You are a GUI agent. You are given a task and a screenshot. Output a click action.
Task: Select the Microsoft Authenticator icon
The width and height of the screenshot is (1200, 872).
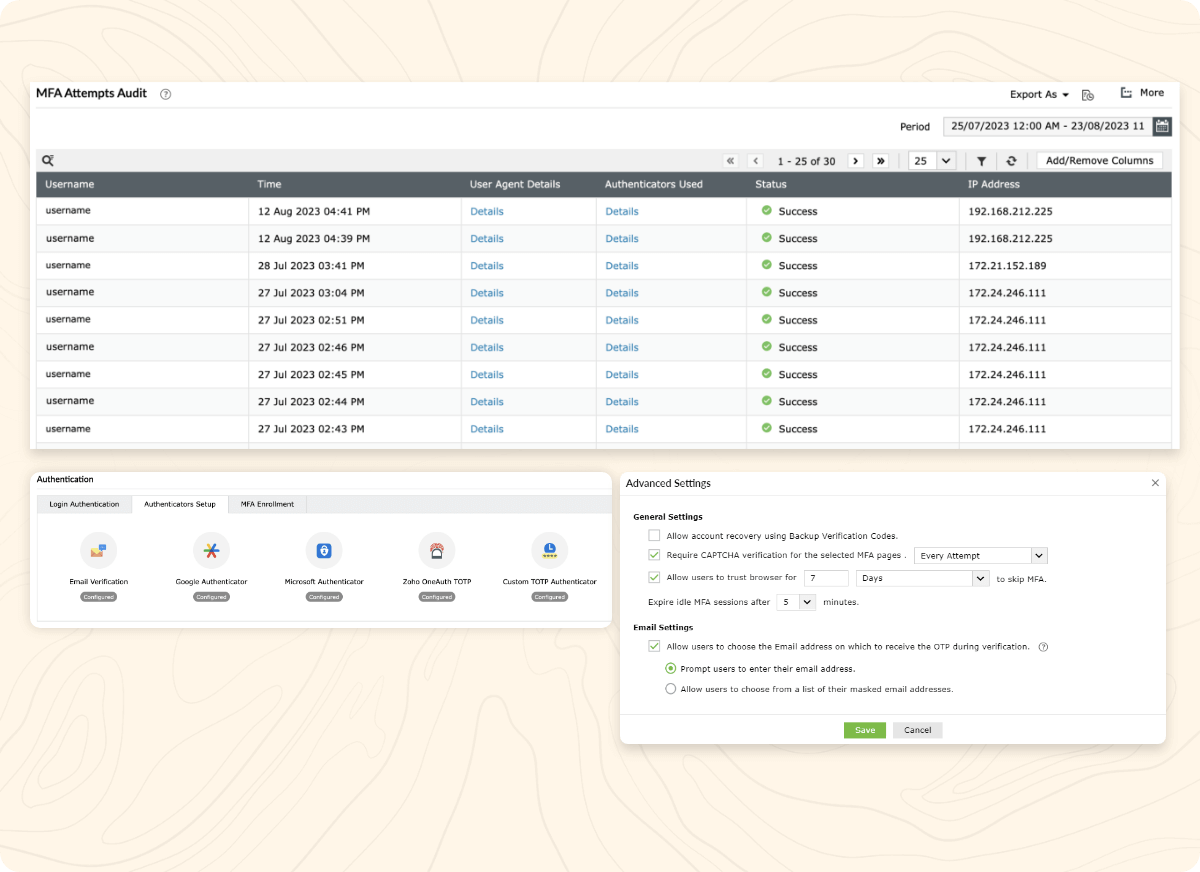[324, 550]
